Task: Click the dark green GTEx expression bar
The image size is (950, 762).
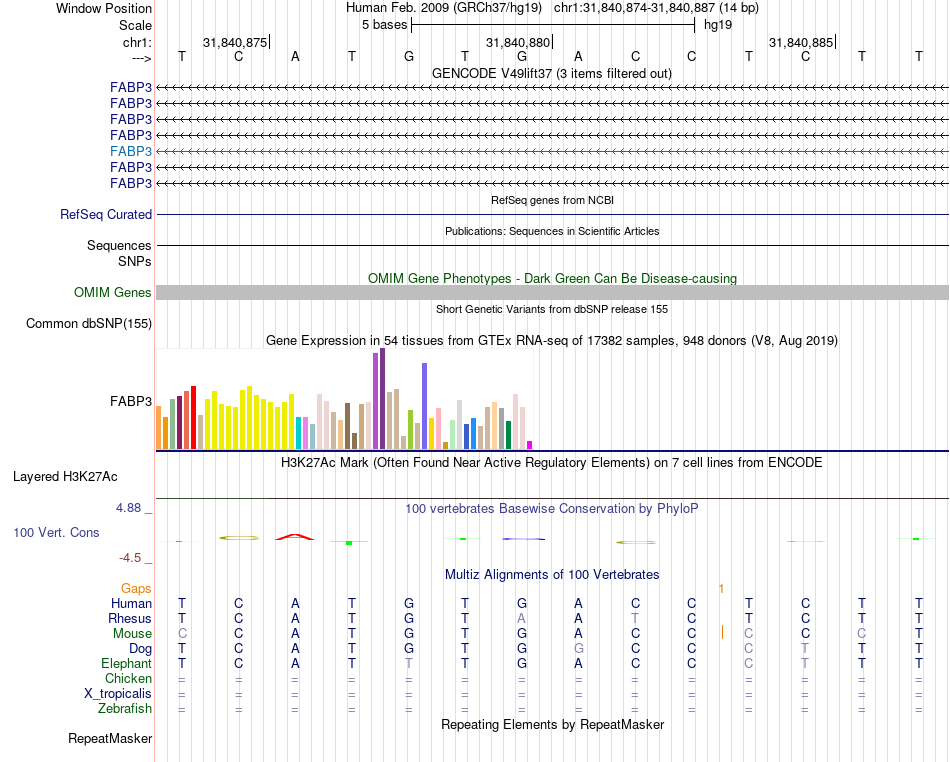Action: pos(508,435)
